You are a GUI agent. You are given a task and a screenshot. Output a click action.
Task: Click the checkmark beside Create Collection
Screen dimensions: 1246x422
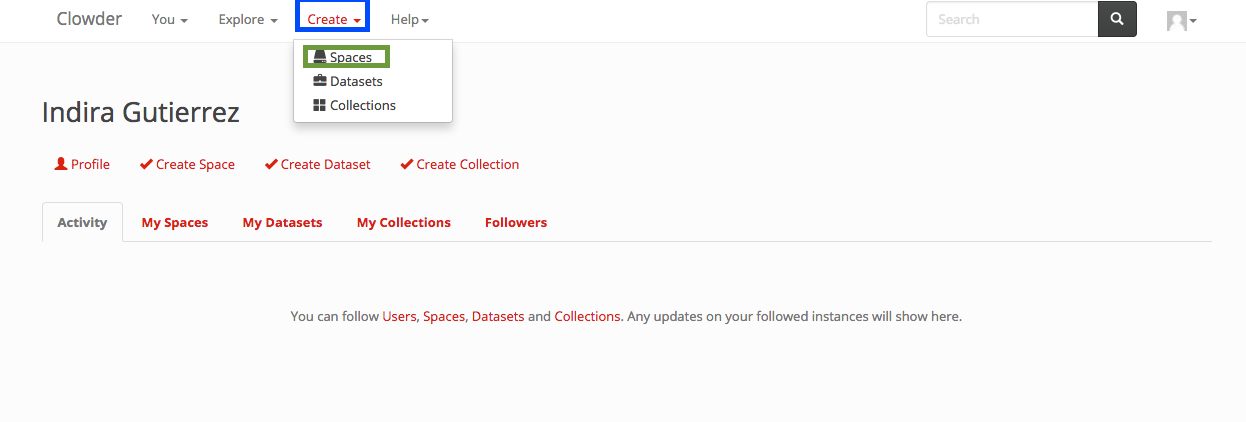click(406, 164)
